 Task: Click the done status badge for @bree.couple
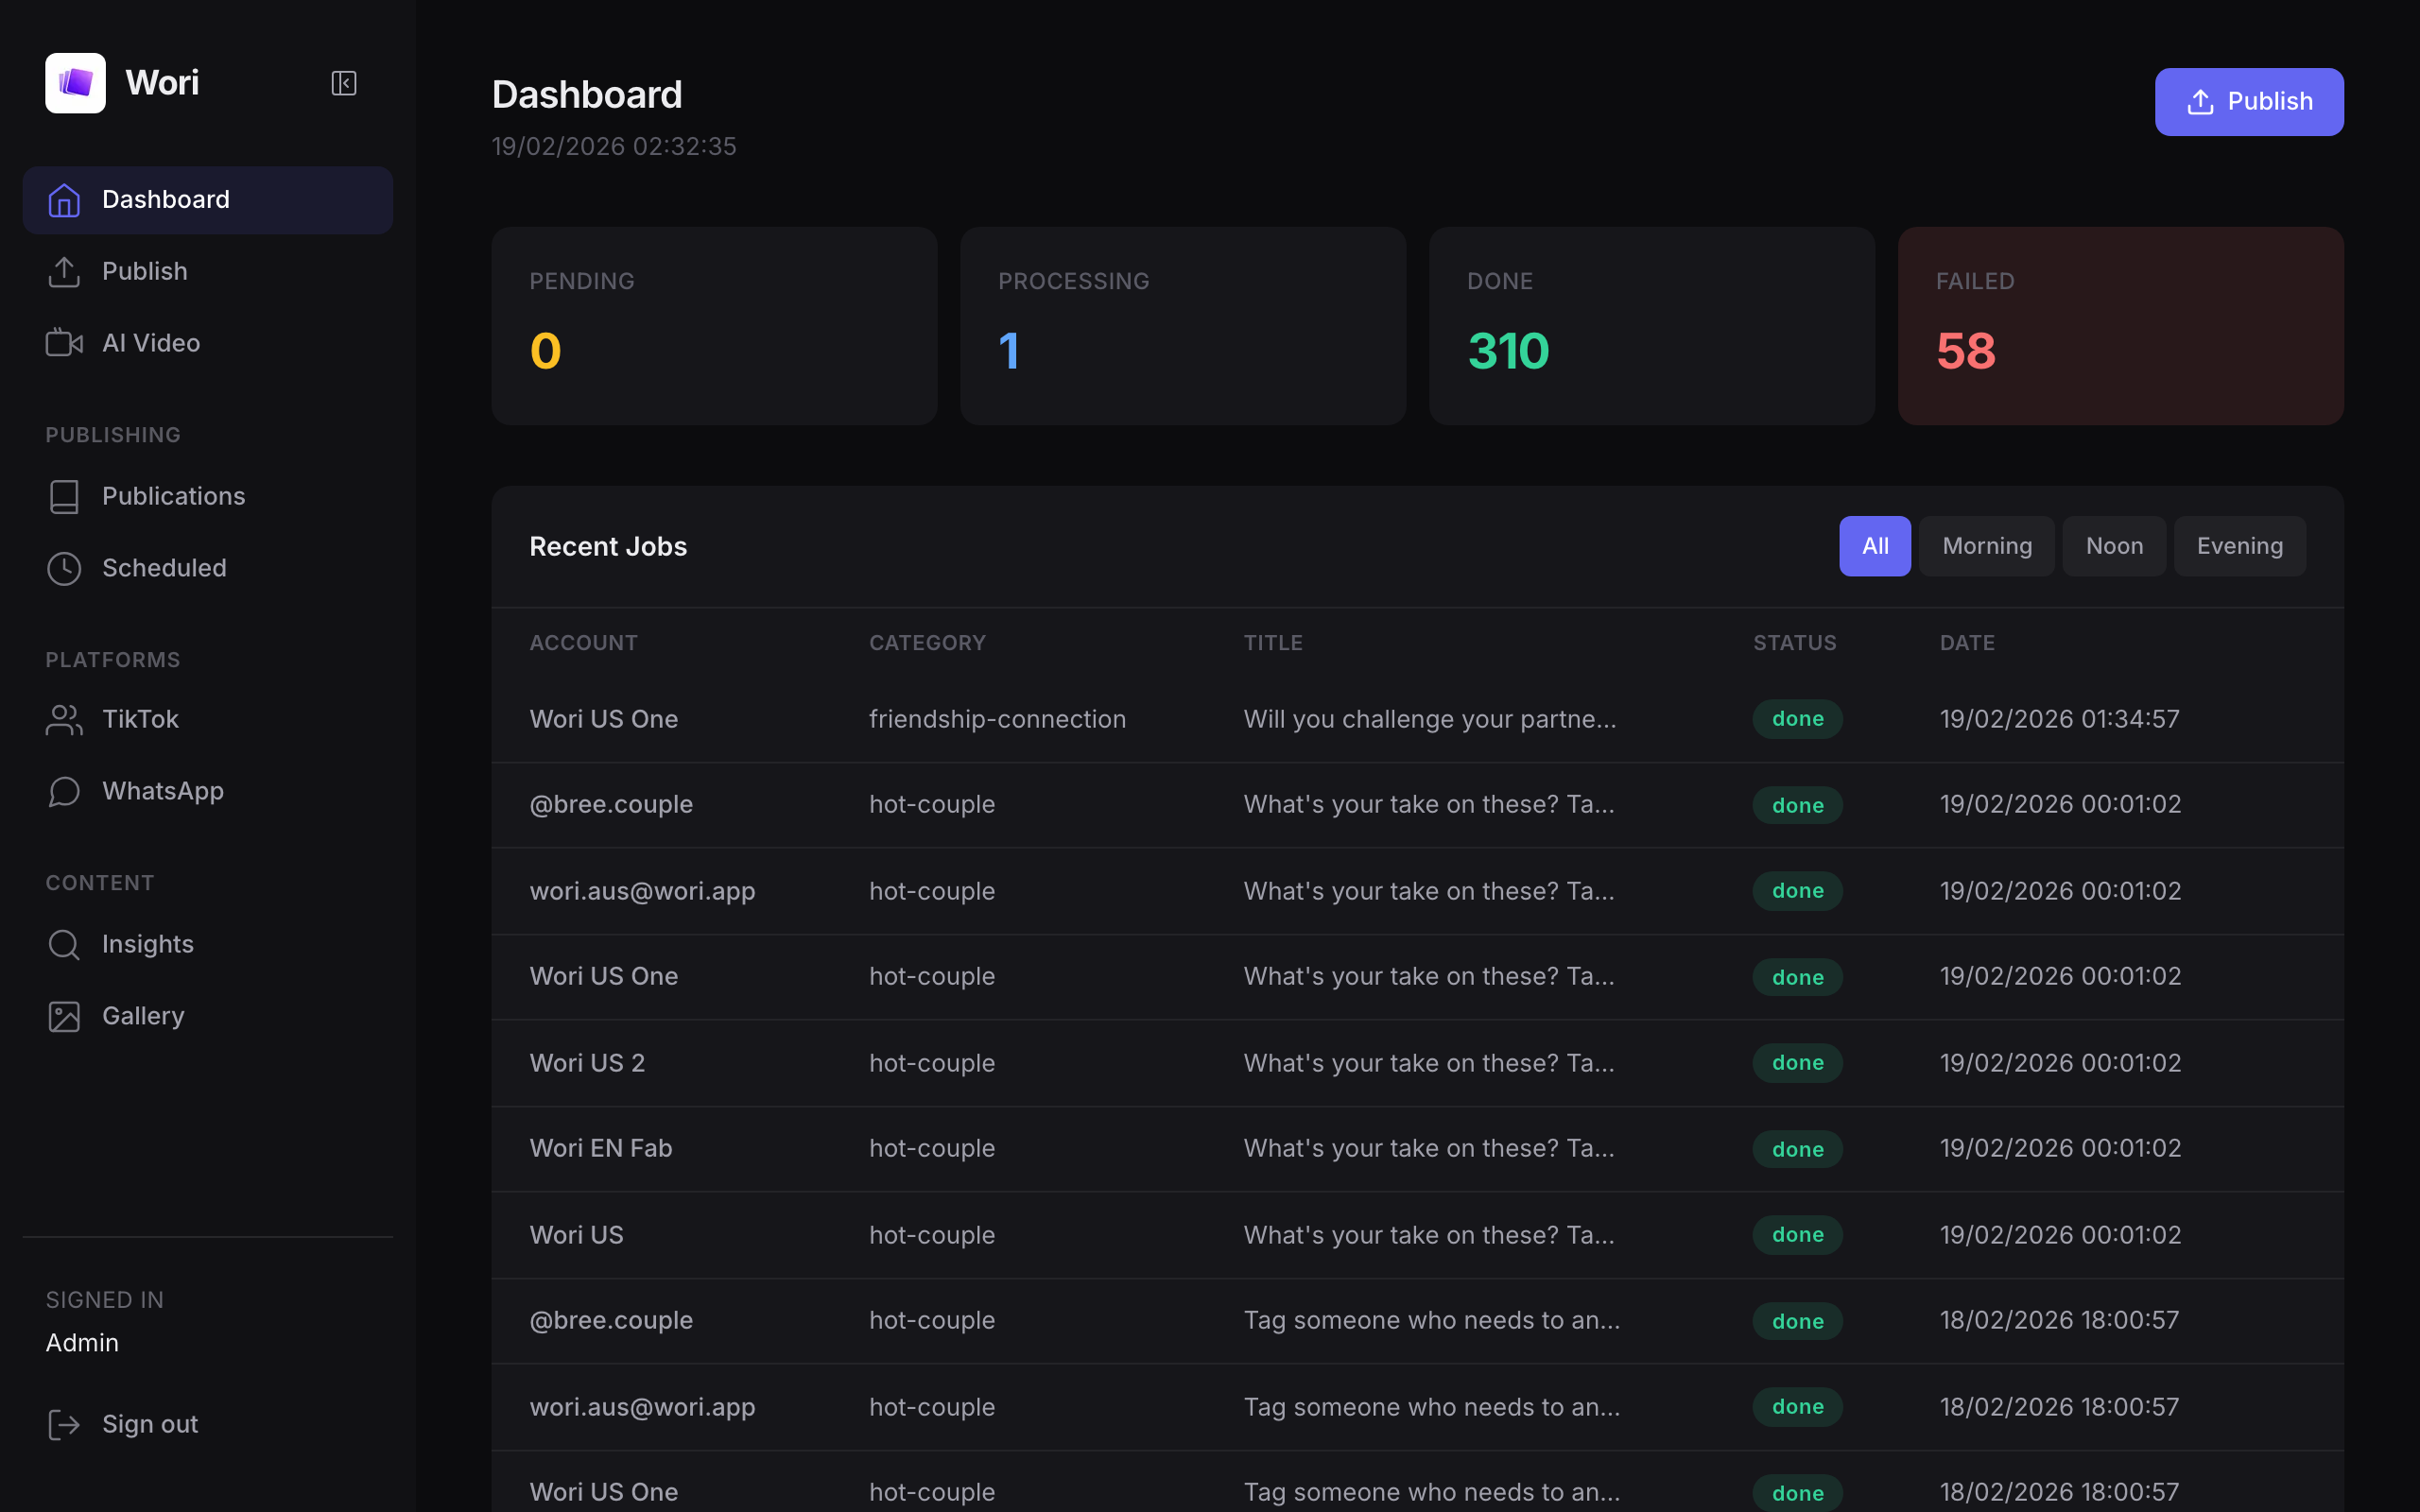click(x=1797, y=804)
